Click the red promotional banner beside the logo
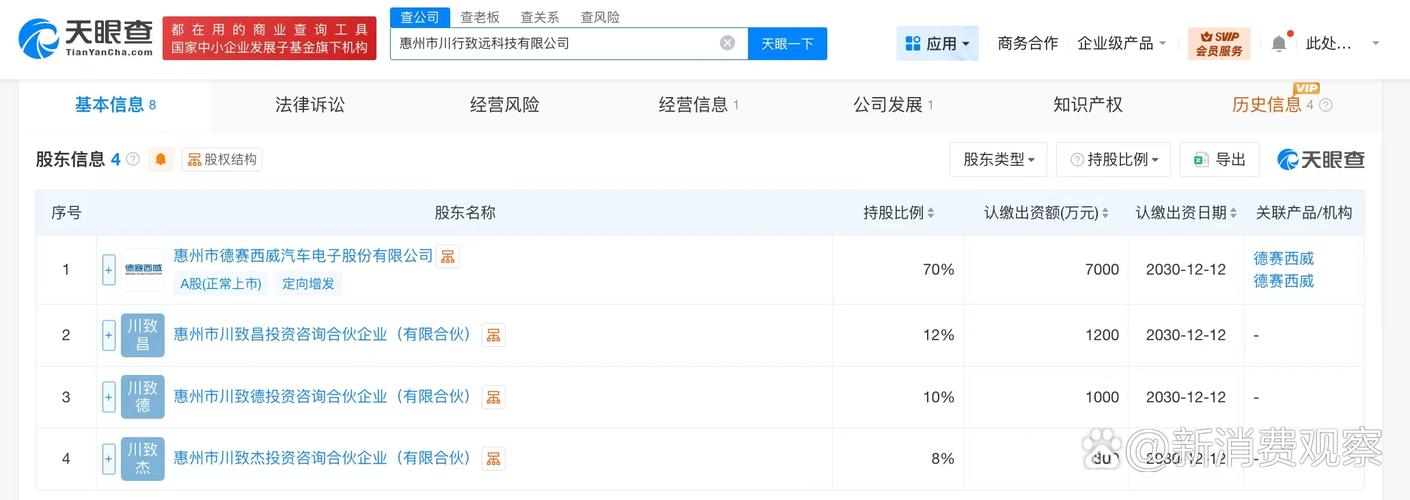 [270, 38]
